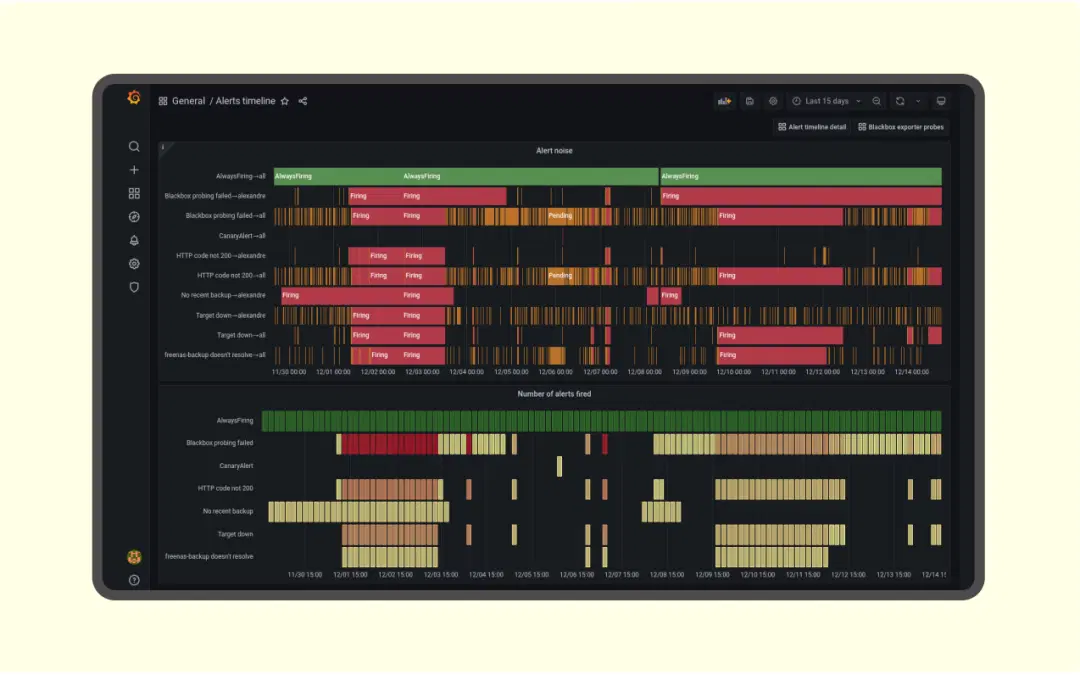Open the Alerting bell icon
Image resolution: width=1080 pixels, height=675 pixels.
tap(134, 241)
